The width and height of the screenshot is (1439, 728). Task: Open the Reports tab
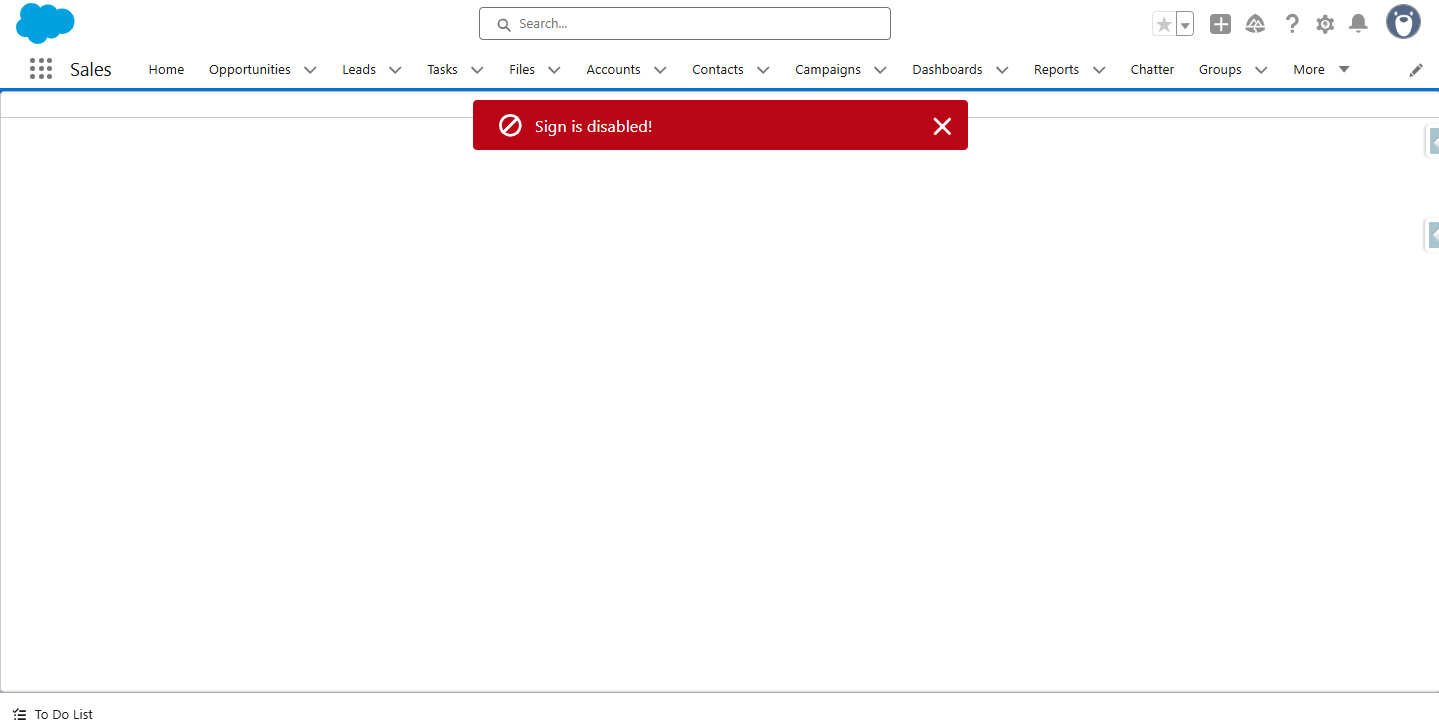coord(1056,69)
